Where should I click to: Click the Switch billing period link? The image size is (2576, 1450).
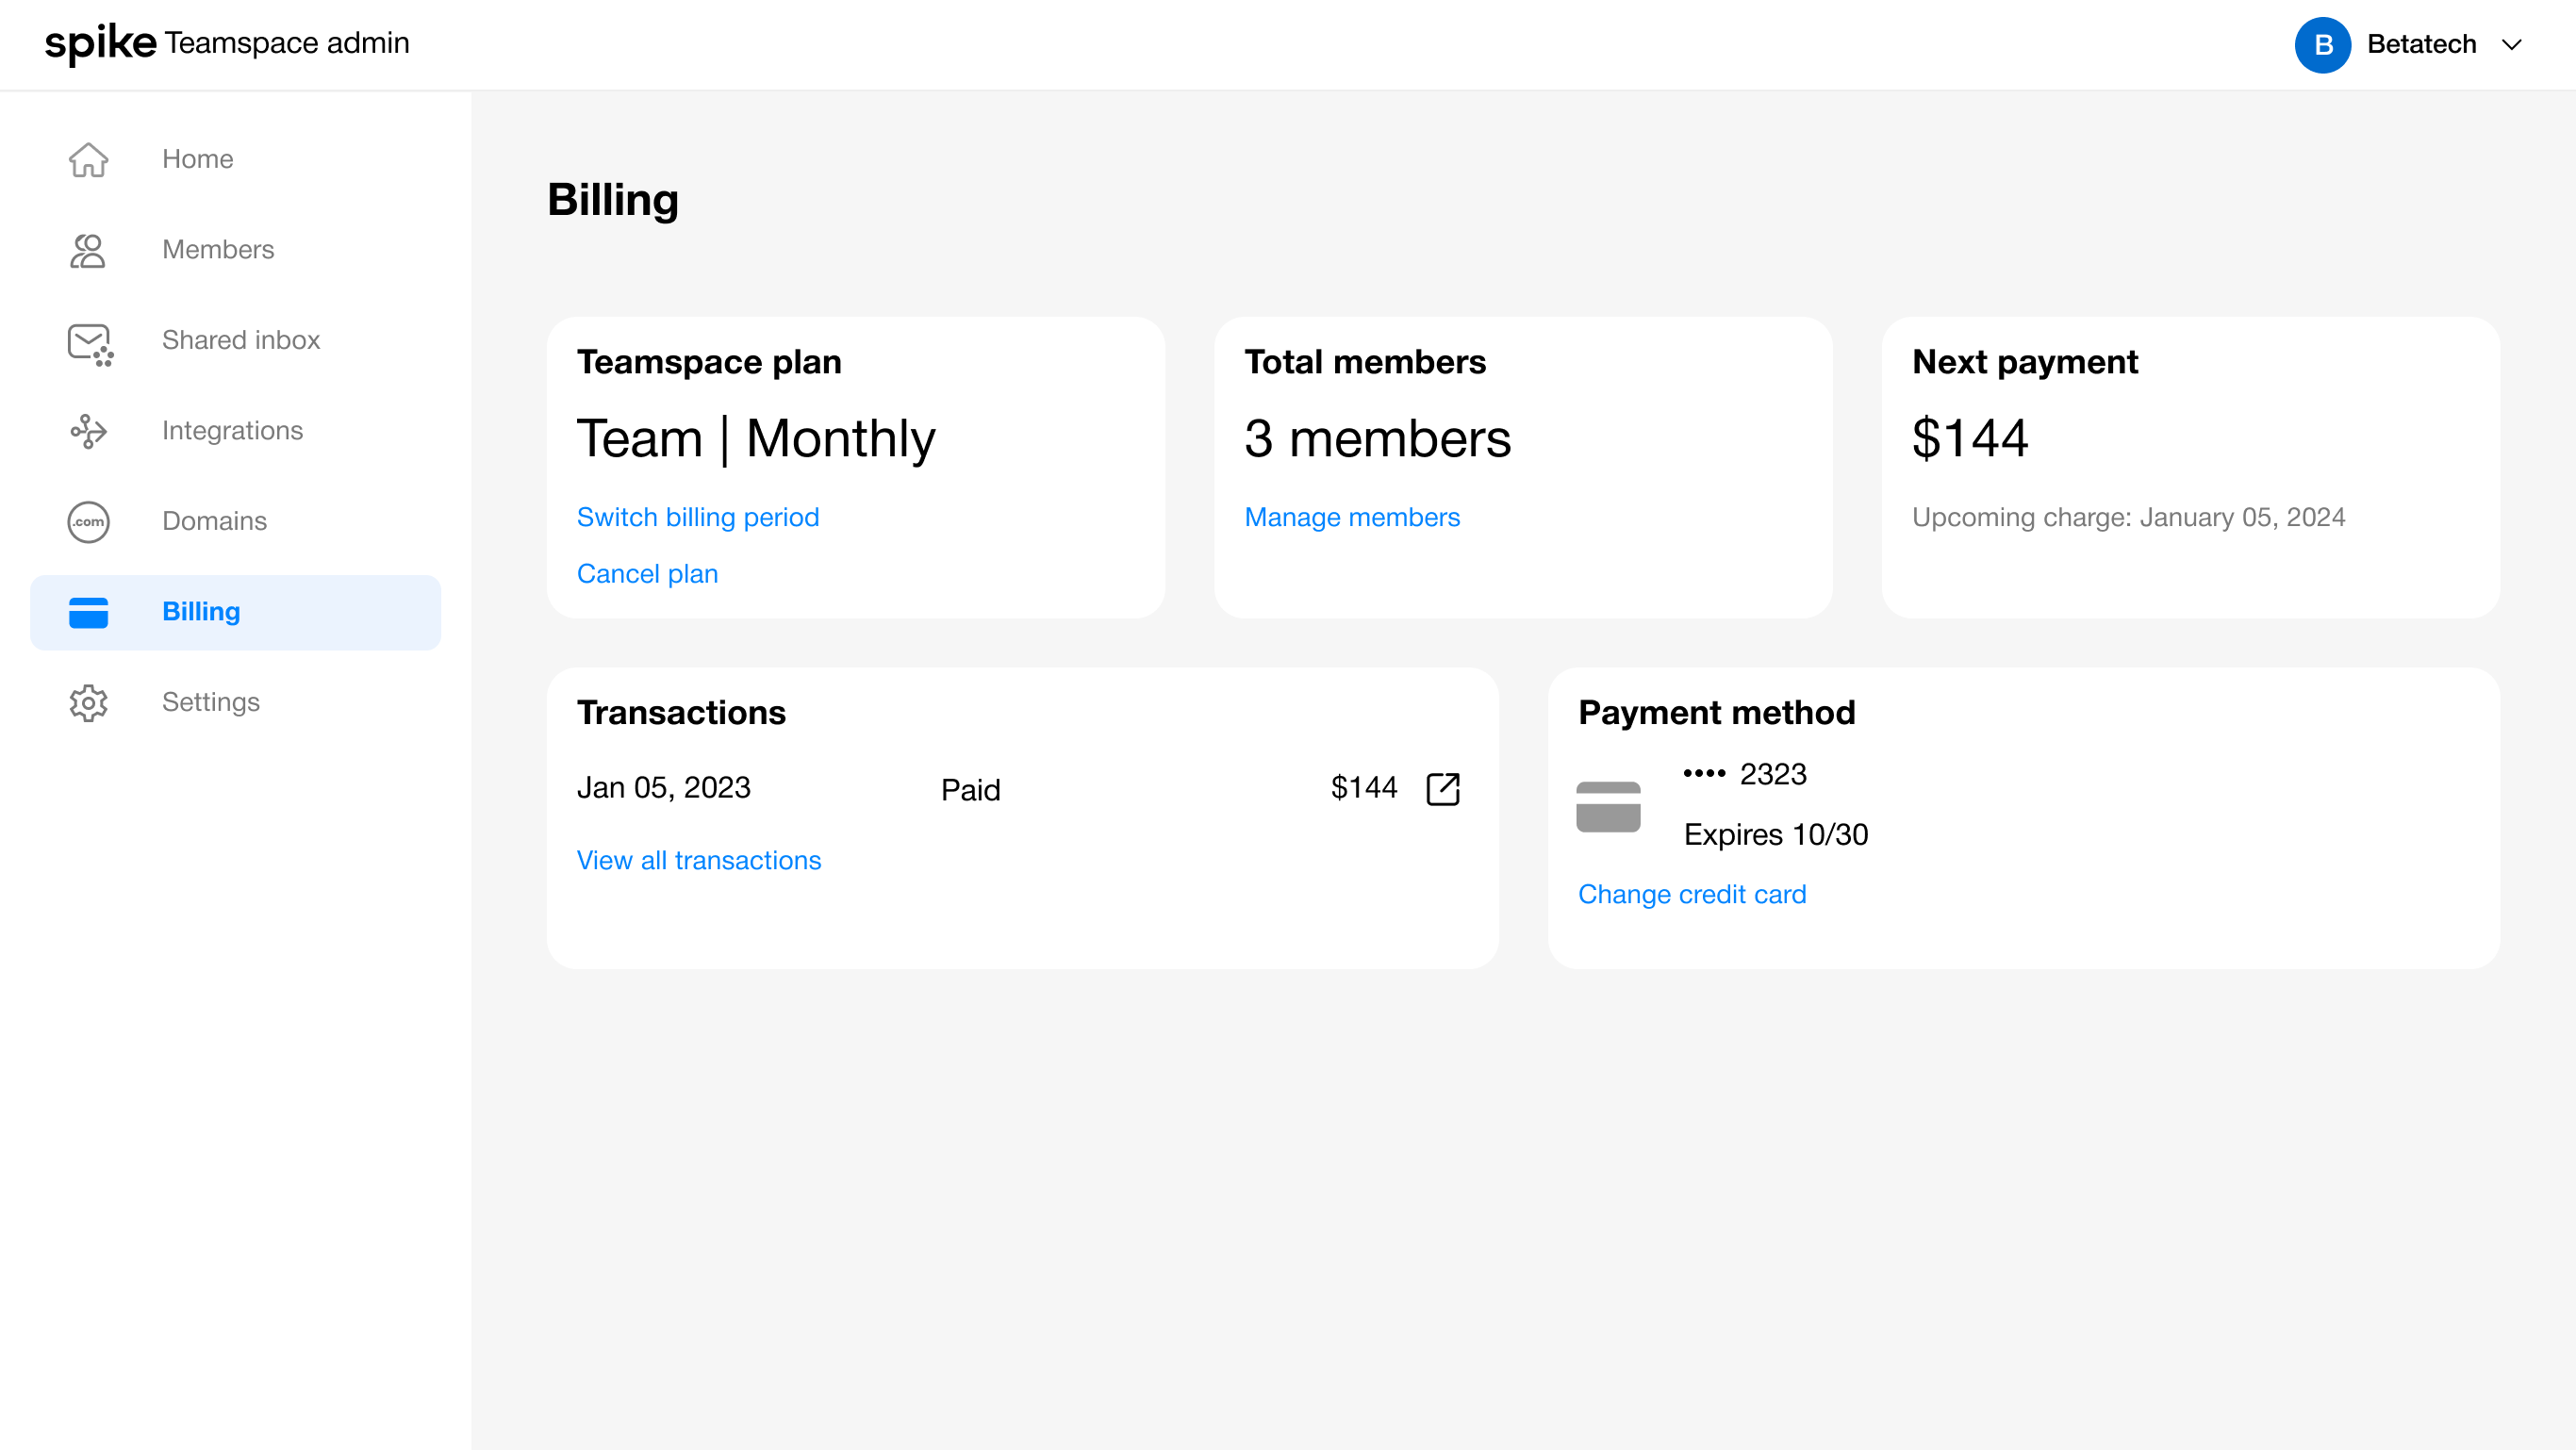pyautogui.click(x=697, y=517)
